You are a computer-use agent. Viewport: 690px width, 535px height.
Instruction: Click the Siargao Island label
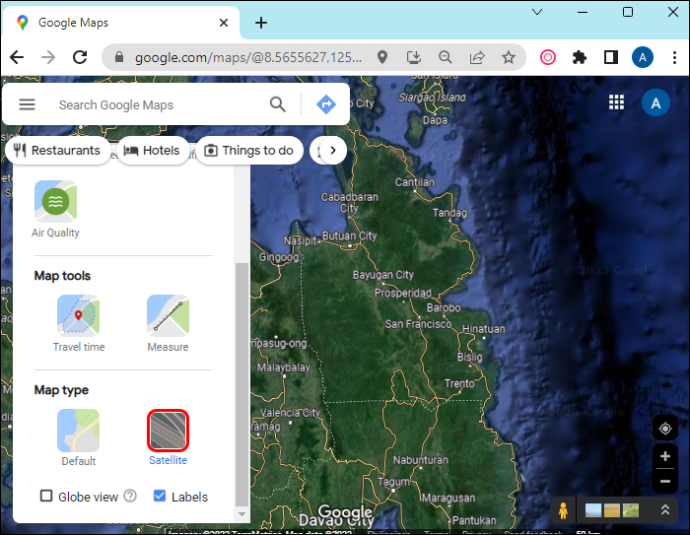[x=432, y=97]
